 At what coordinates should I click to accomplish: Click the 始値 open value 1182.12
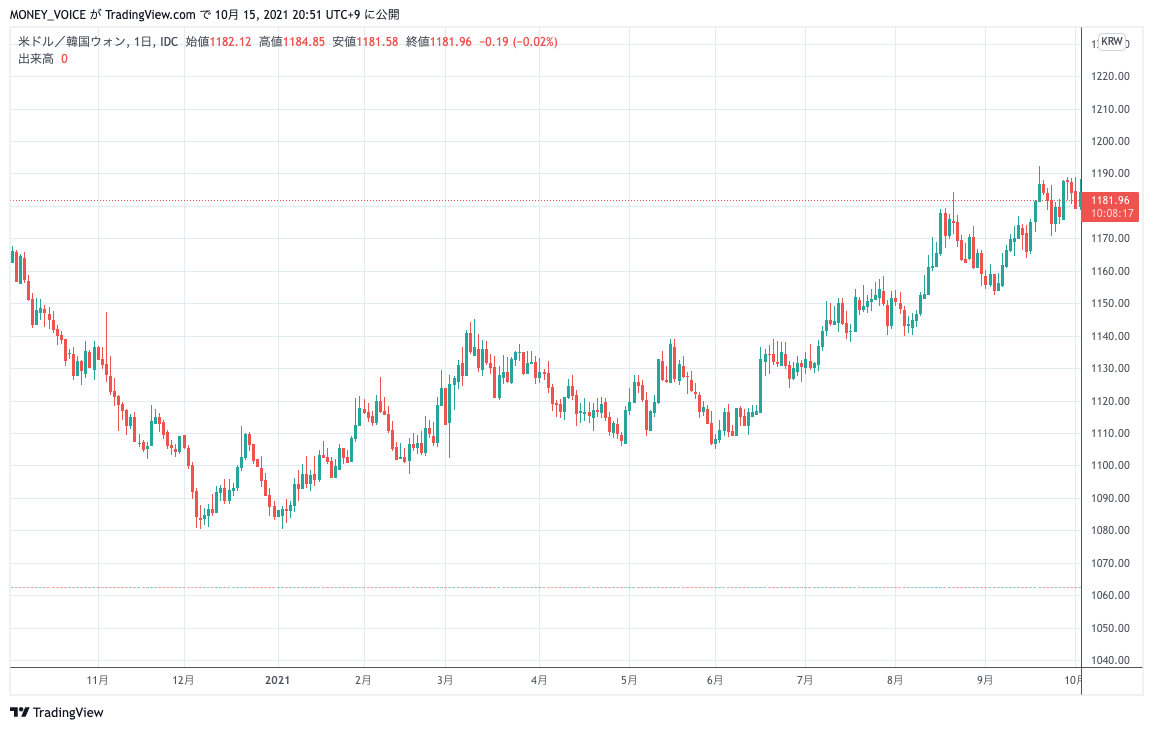pyautogui.click(x=230, y=42)
